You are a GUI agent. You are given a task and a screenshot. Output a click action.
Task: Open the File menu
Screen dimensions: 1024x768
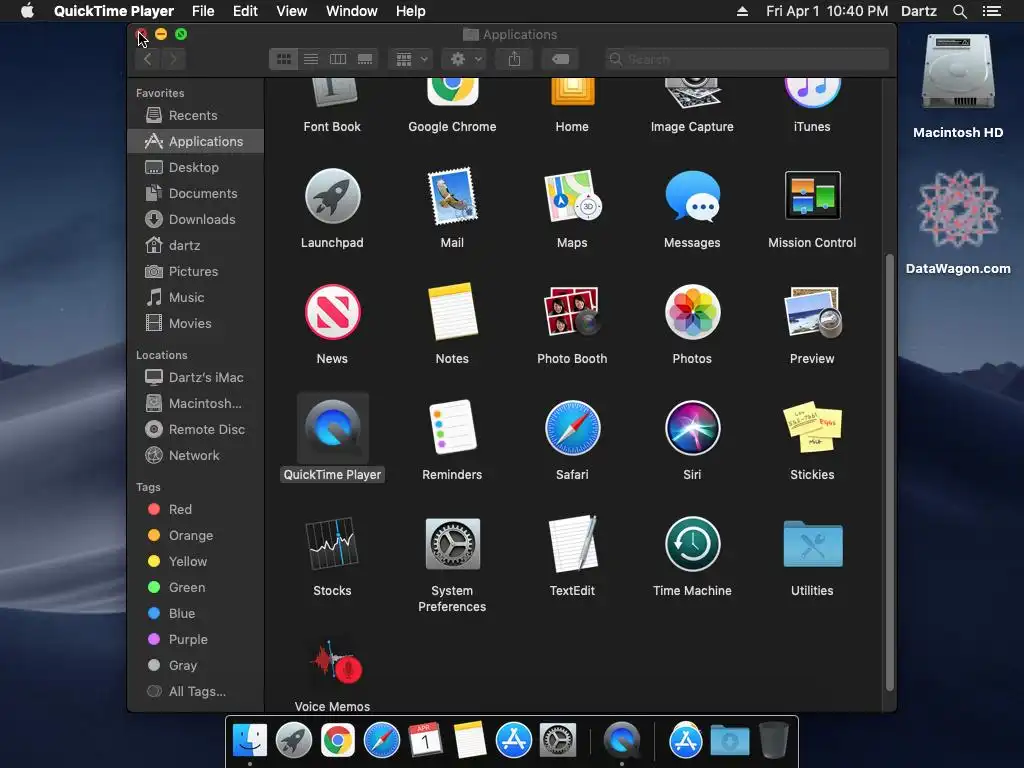click(203, 11)
